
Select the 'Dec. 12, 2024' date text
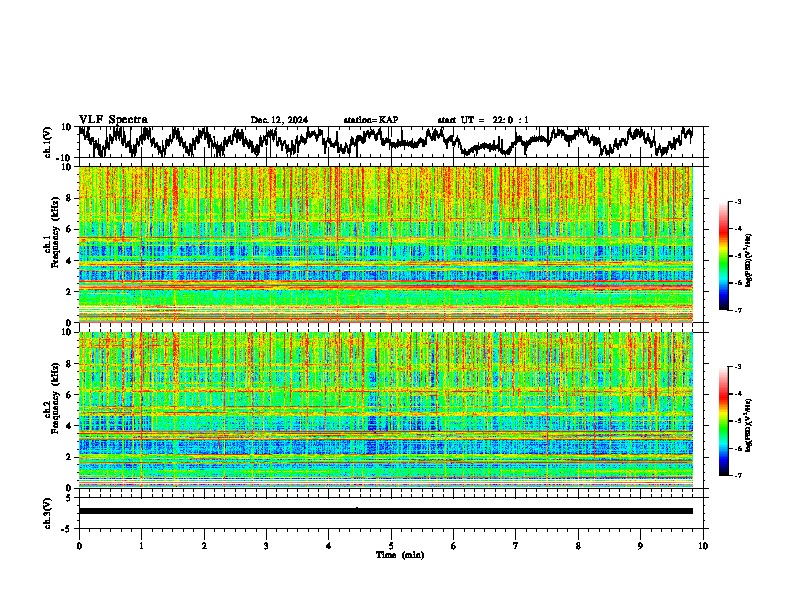click(x=279, y=120)
